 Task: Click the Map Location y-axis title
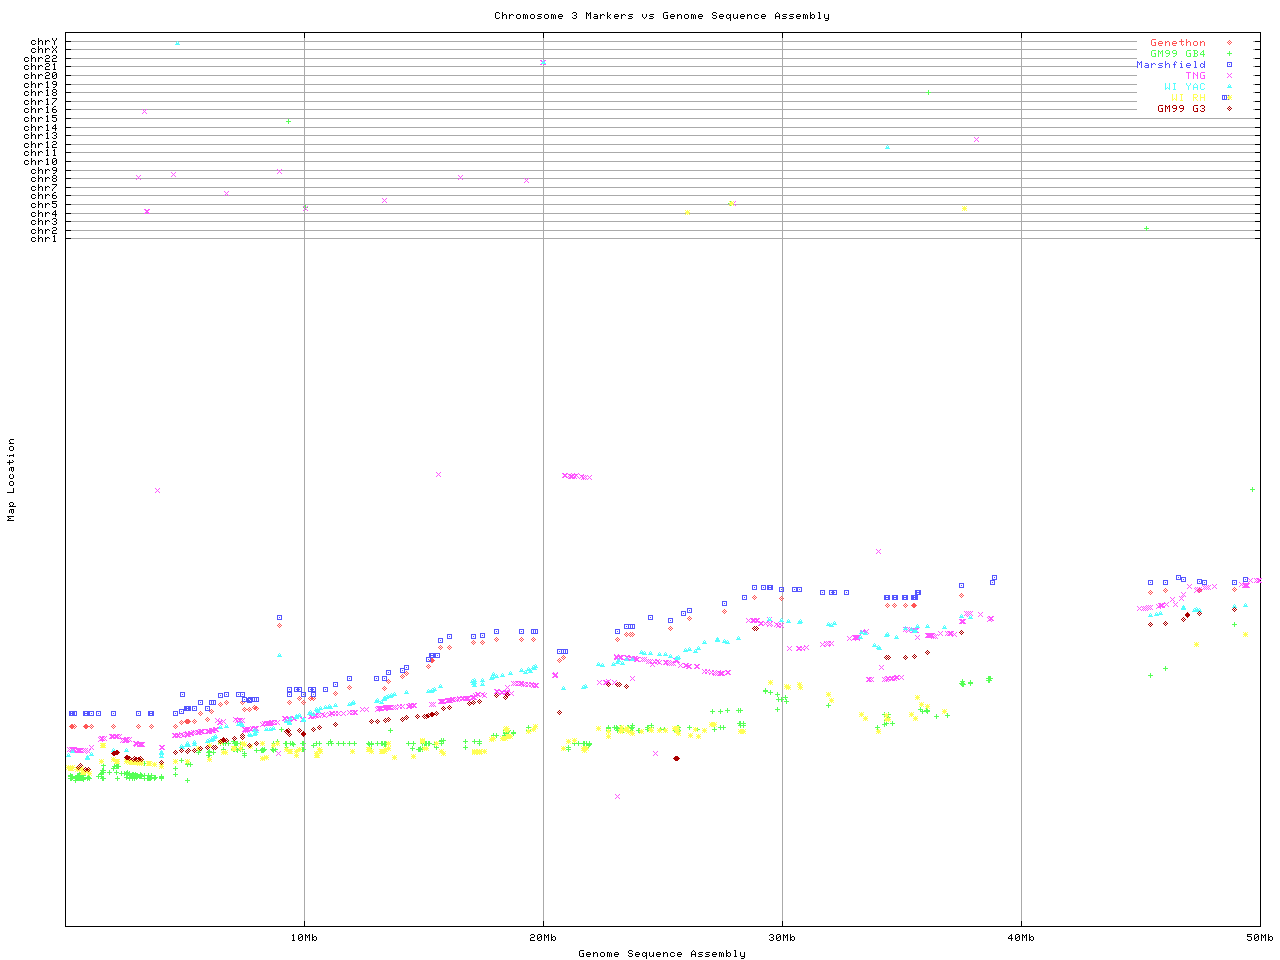point(12,480)
